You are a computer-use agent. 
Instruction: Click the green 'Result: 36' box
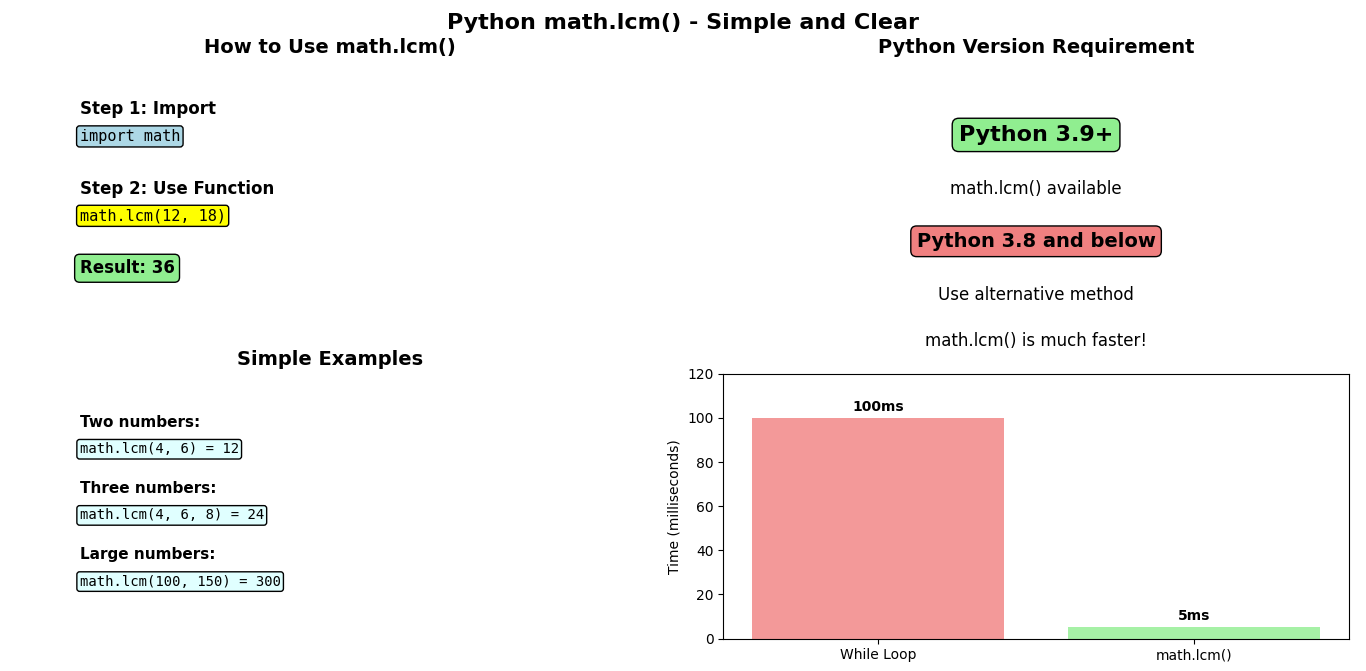pyautogui.click(x=127, y=268)
